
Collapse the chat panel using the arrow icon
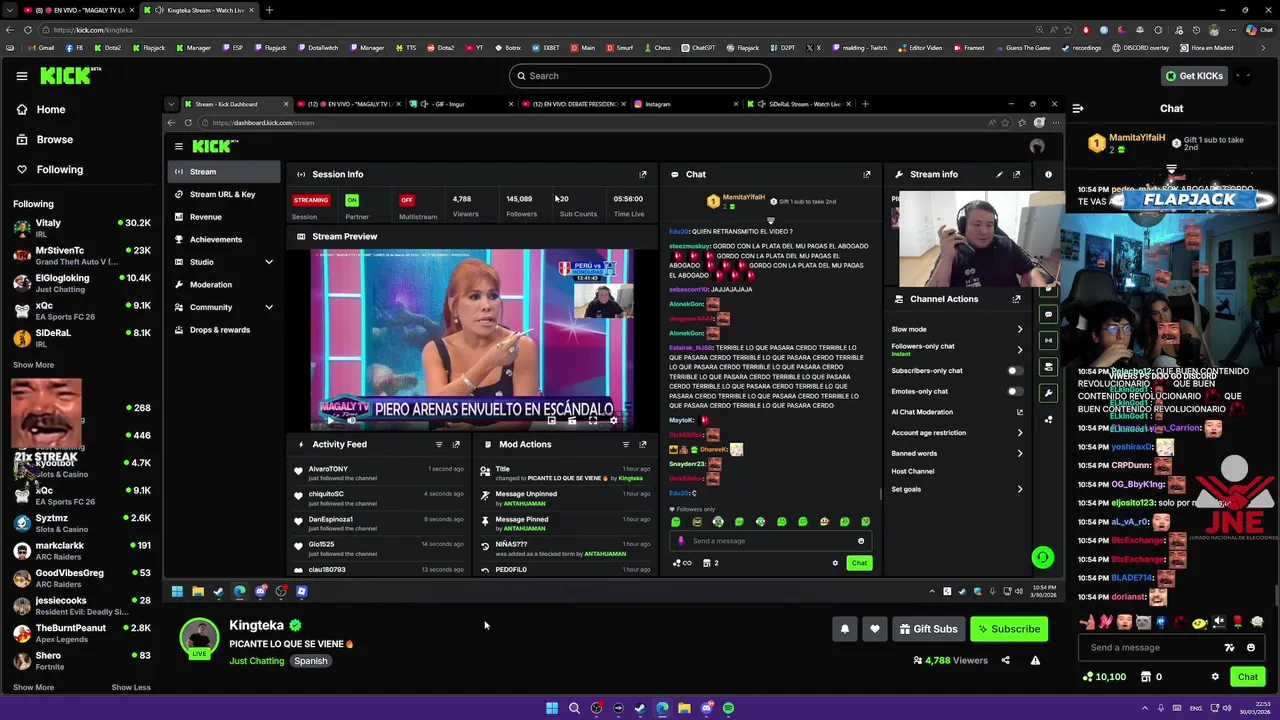coord(1078,108)
